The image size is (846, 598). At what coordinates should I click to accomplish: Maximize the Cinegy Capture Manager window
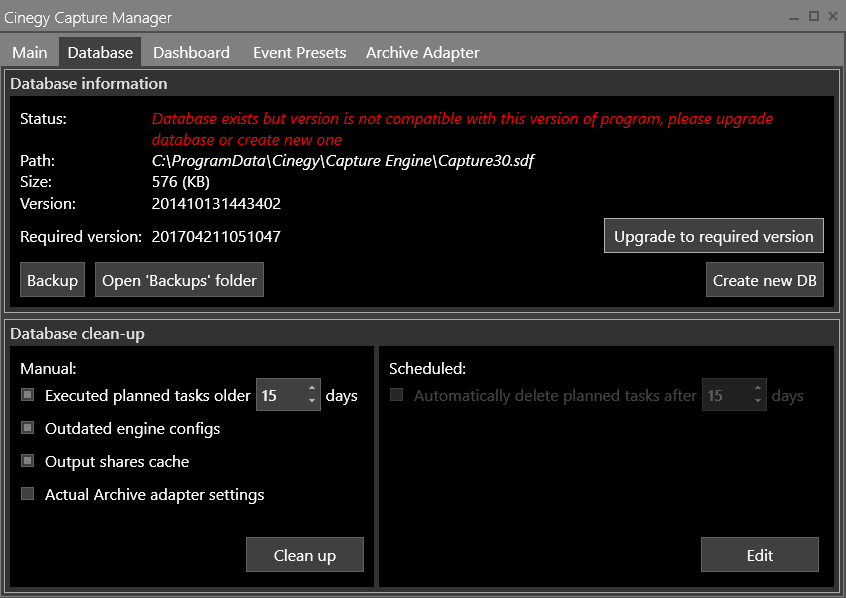click(814, 16)
